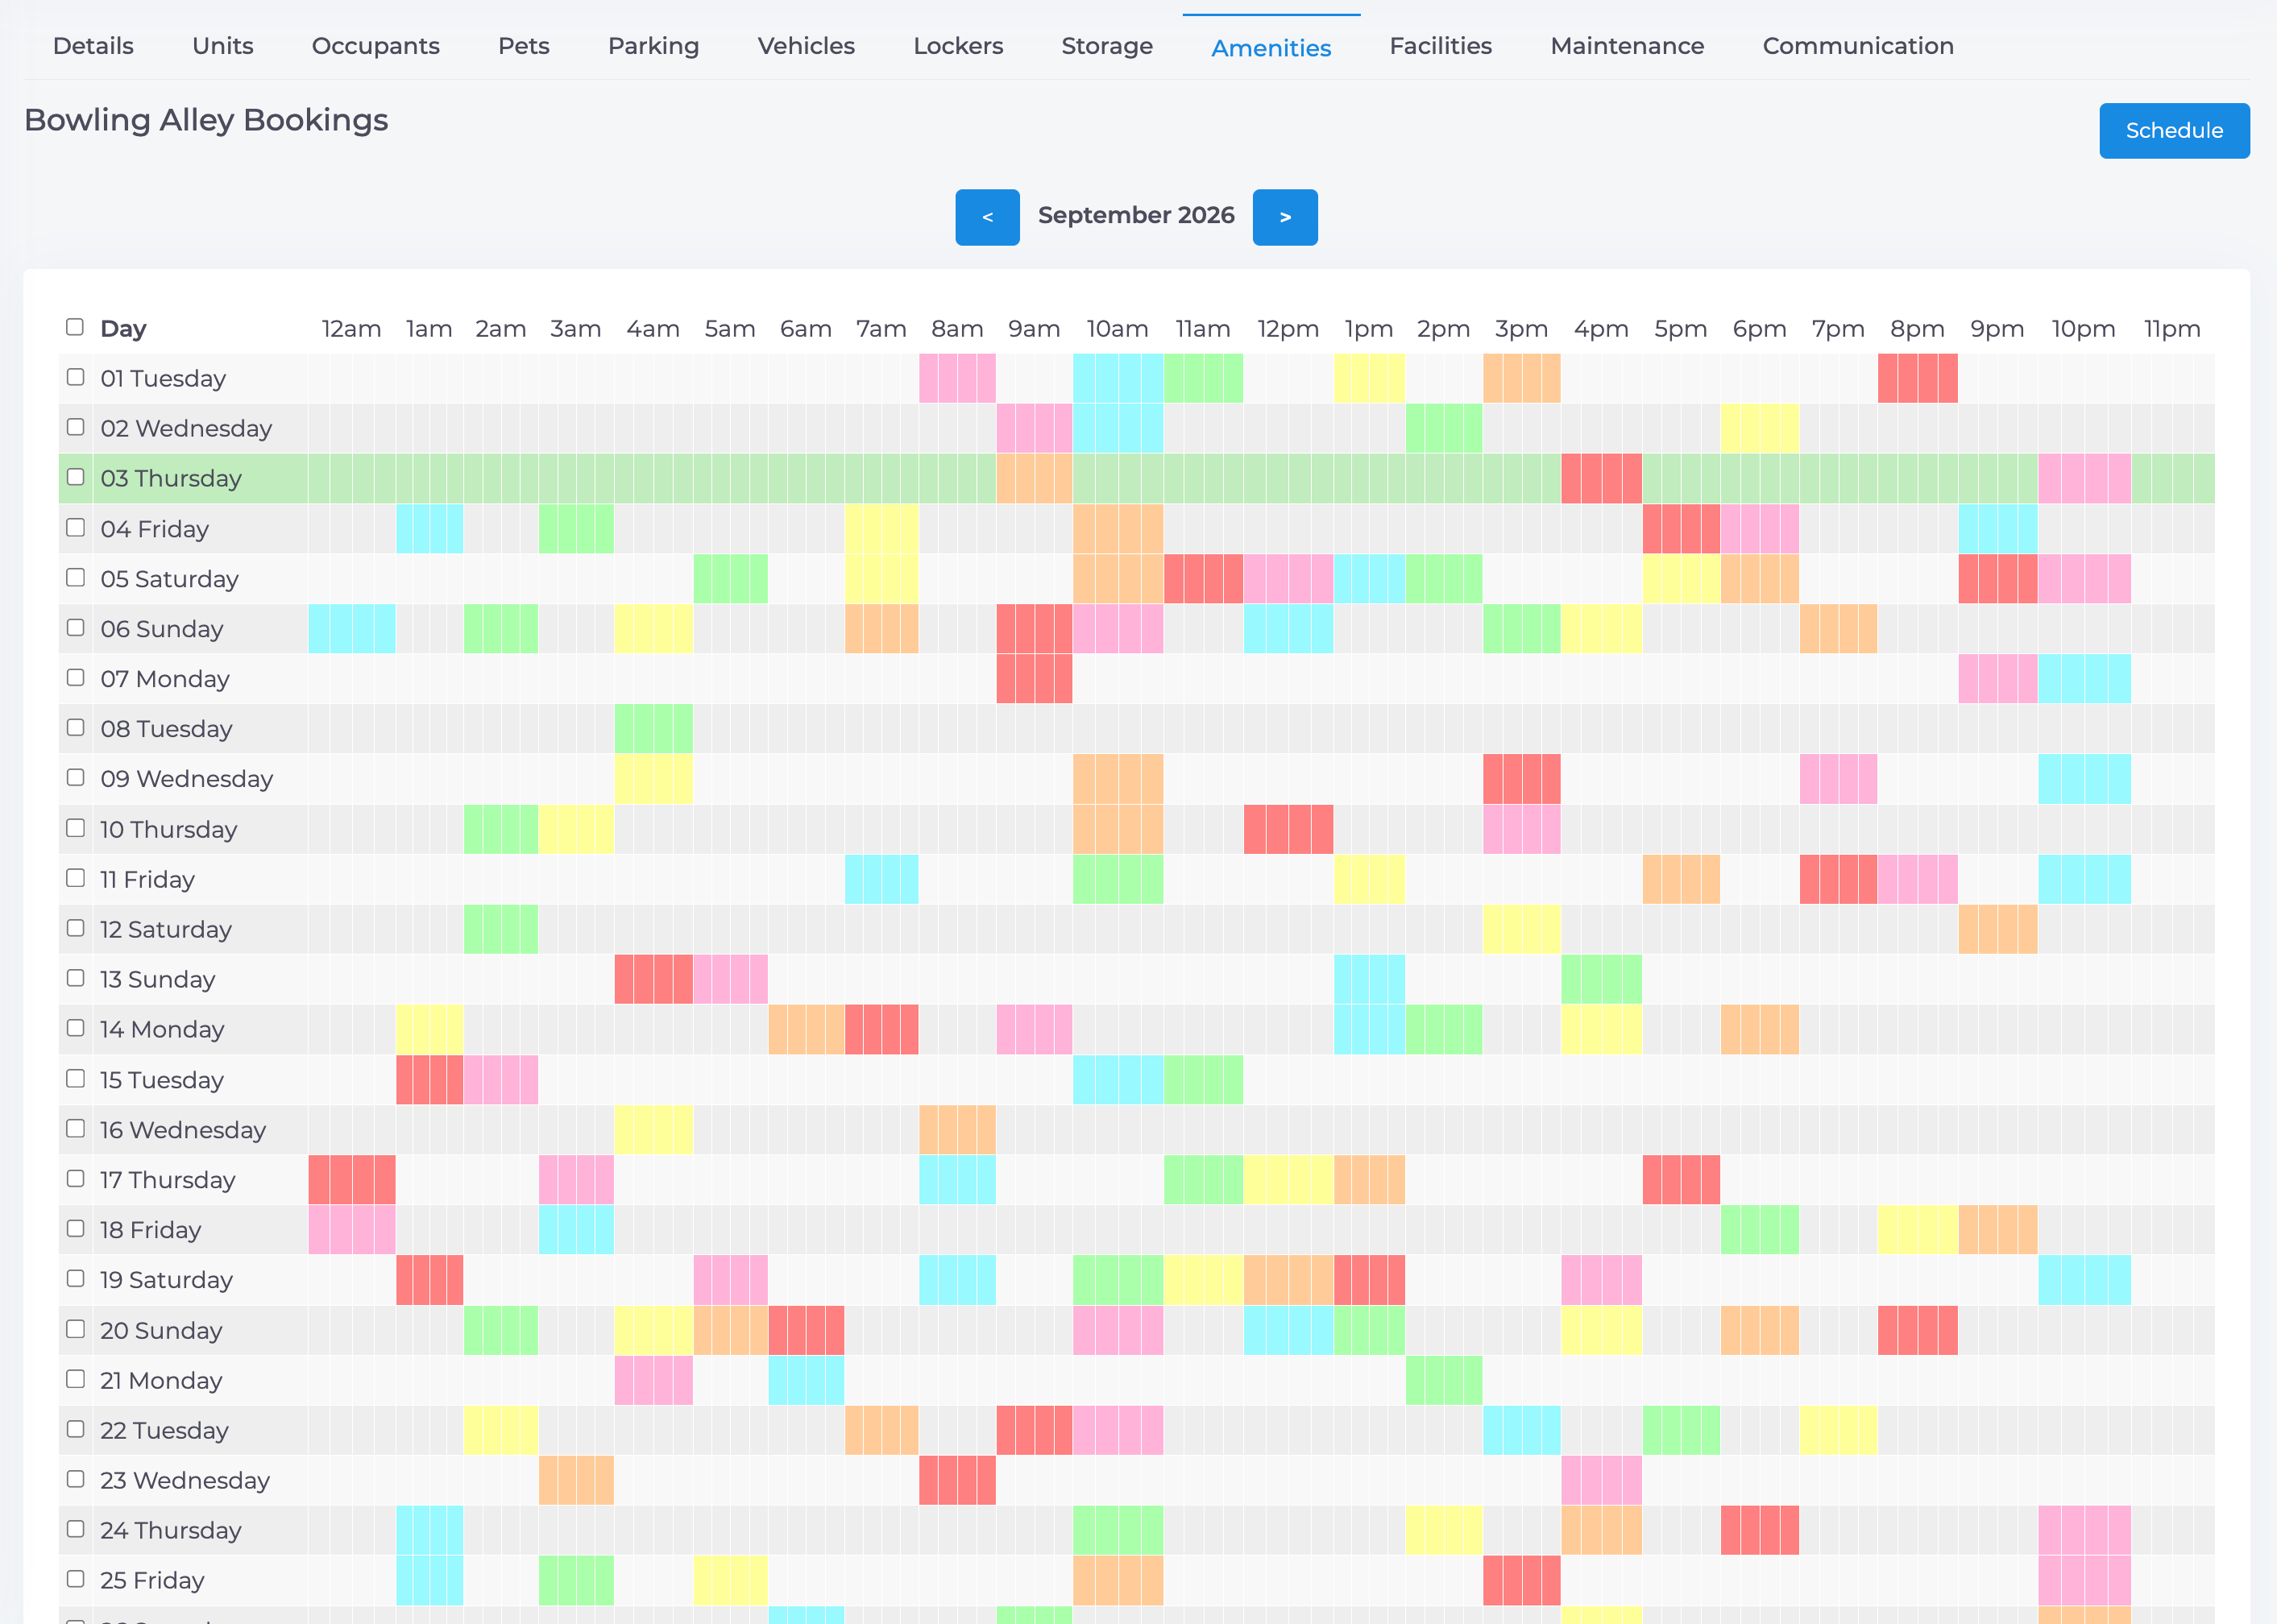Select the orange 9pm booking on 12 Saturday
This screenshot has width=2277, height=1624.
click(1997, 929)
